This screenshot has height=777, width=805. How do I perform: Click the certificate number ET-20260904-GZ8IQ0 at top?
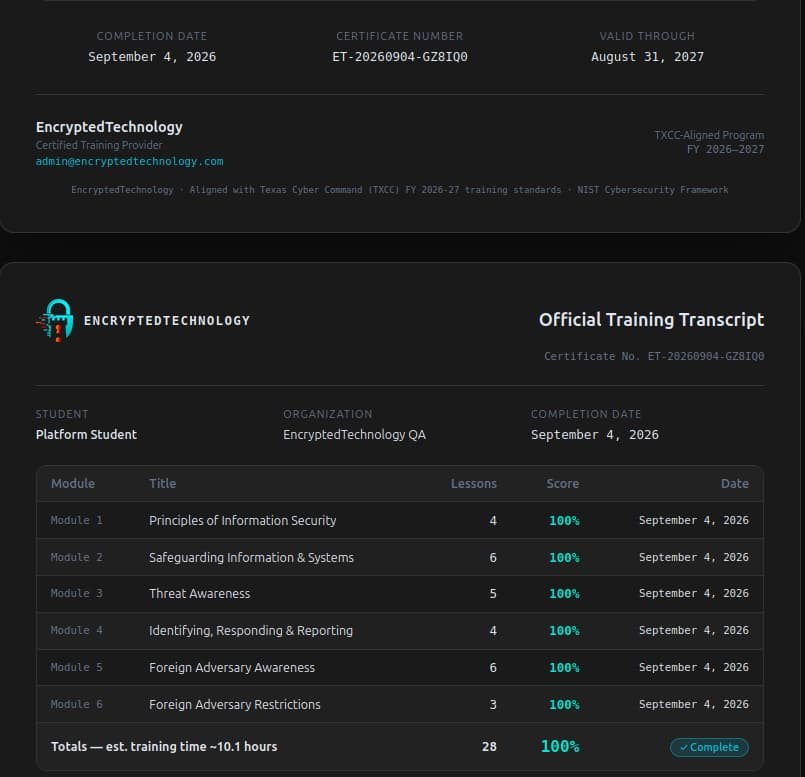(400, 56)
